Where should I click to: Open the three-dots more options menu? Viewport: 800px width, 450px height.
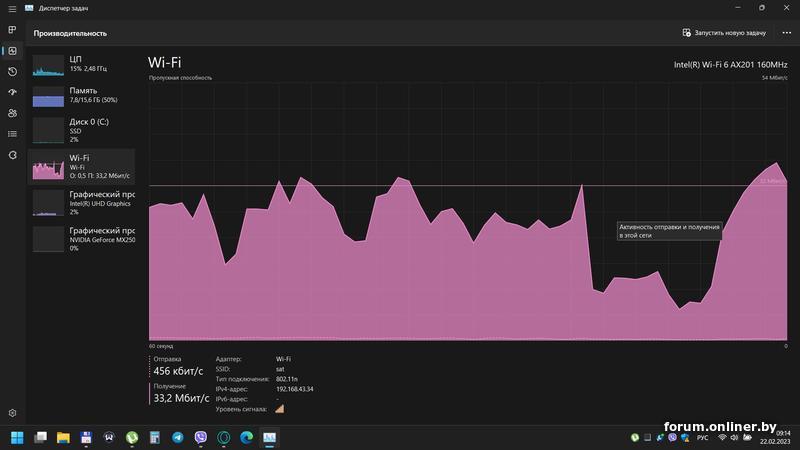point(786,32)
